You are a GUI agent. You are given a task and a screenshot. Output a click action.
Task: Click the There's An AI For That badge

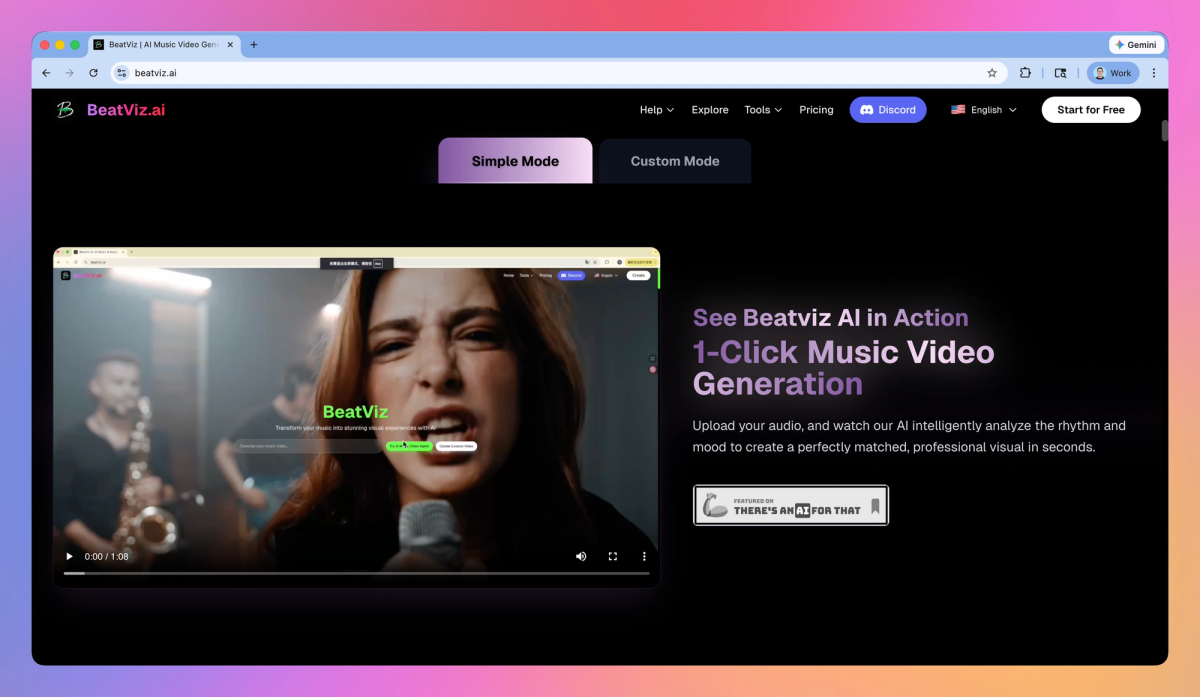791,505
